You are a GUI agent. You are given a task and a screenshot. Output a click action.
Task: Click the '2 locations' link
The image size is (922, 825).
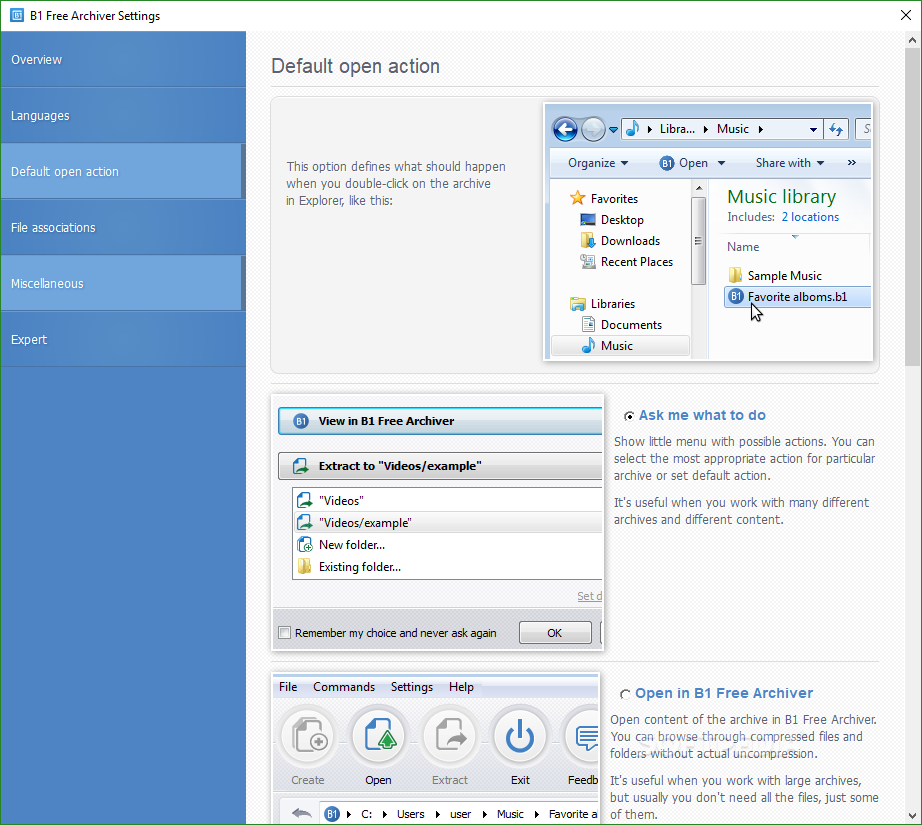(810, 217)
